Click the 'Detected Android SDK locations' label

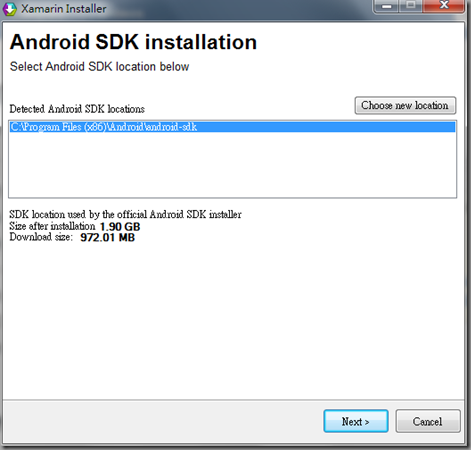tap(77, 109)
